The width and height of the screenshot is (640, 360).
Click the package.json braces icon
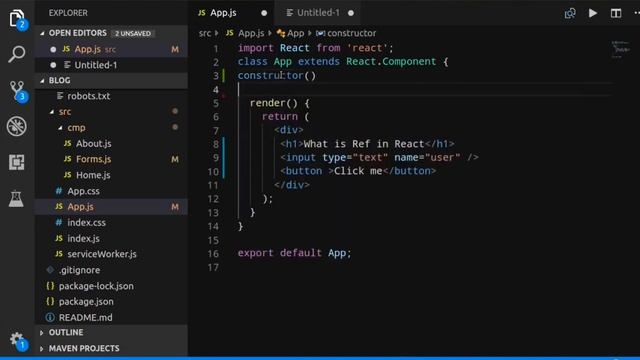[50, 302]
